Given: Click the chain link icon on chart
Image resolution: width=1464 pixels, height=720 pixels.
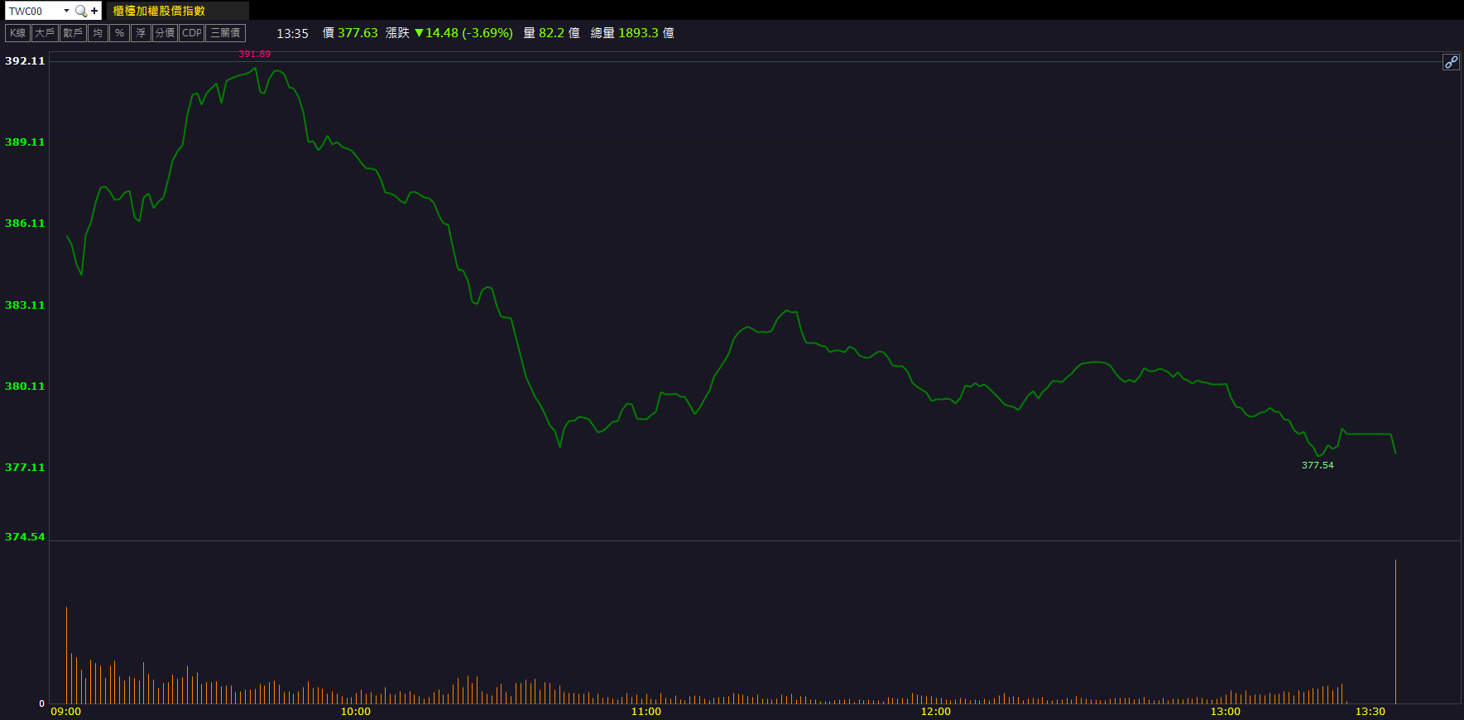Looking at the screenshot, I should (x=1451, y=62).
